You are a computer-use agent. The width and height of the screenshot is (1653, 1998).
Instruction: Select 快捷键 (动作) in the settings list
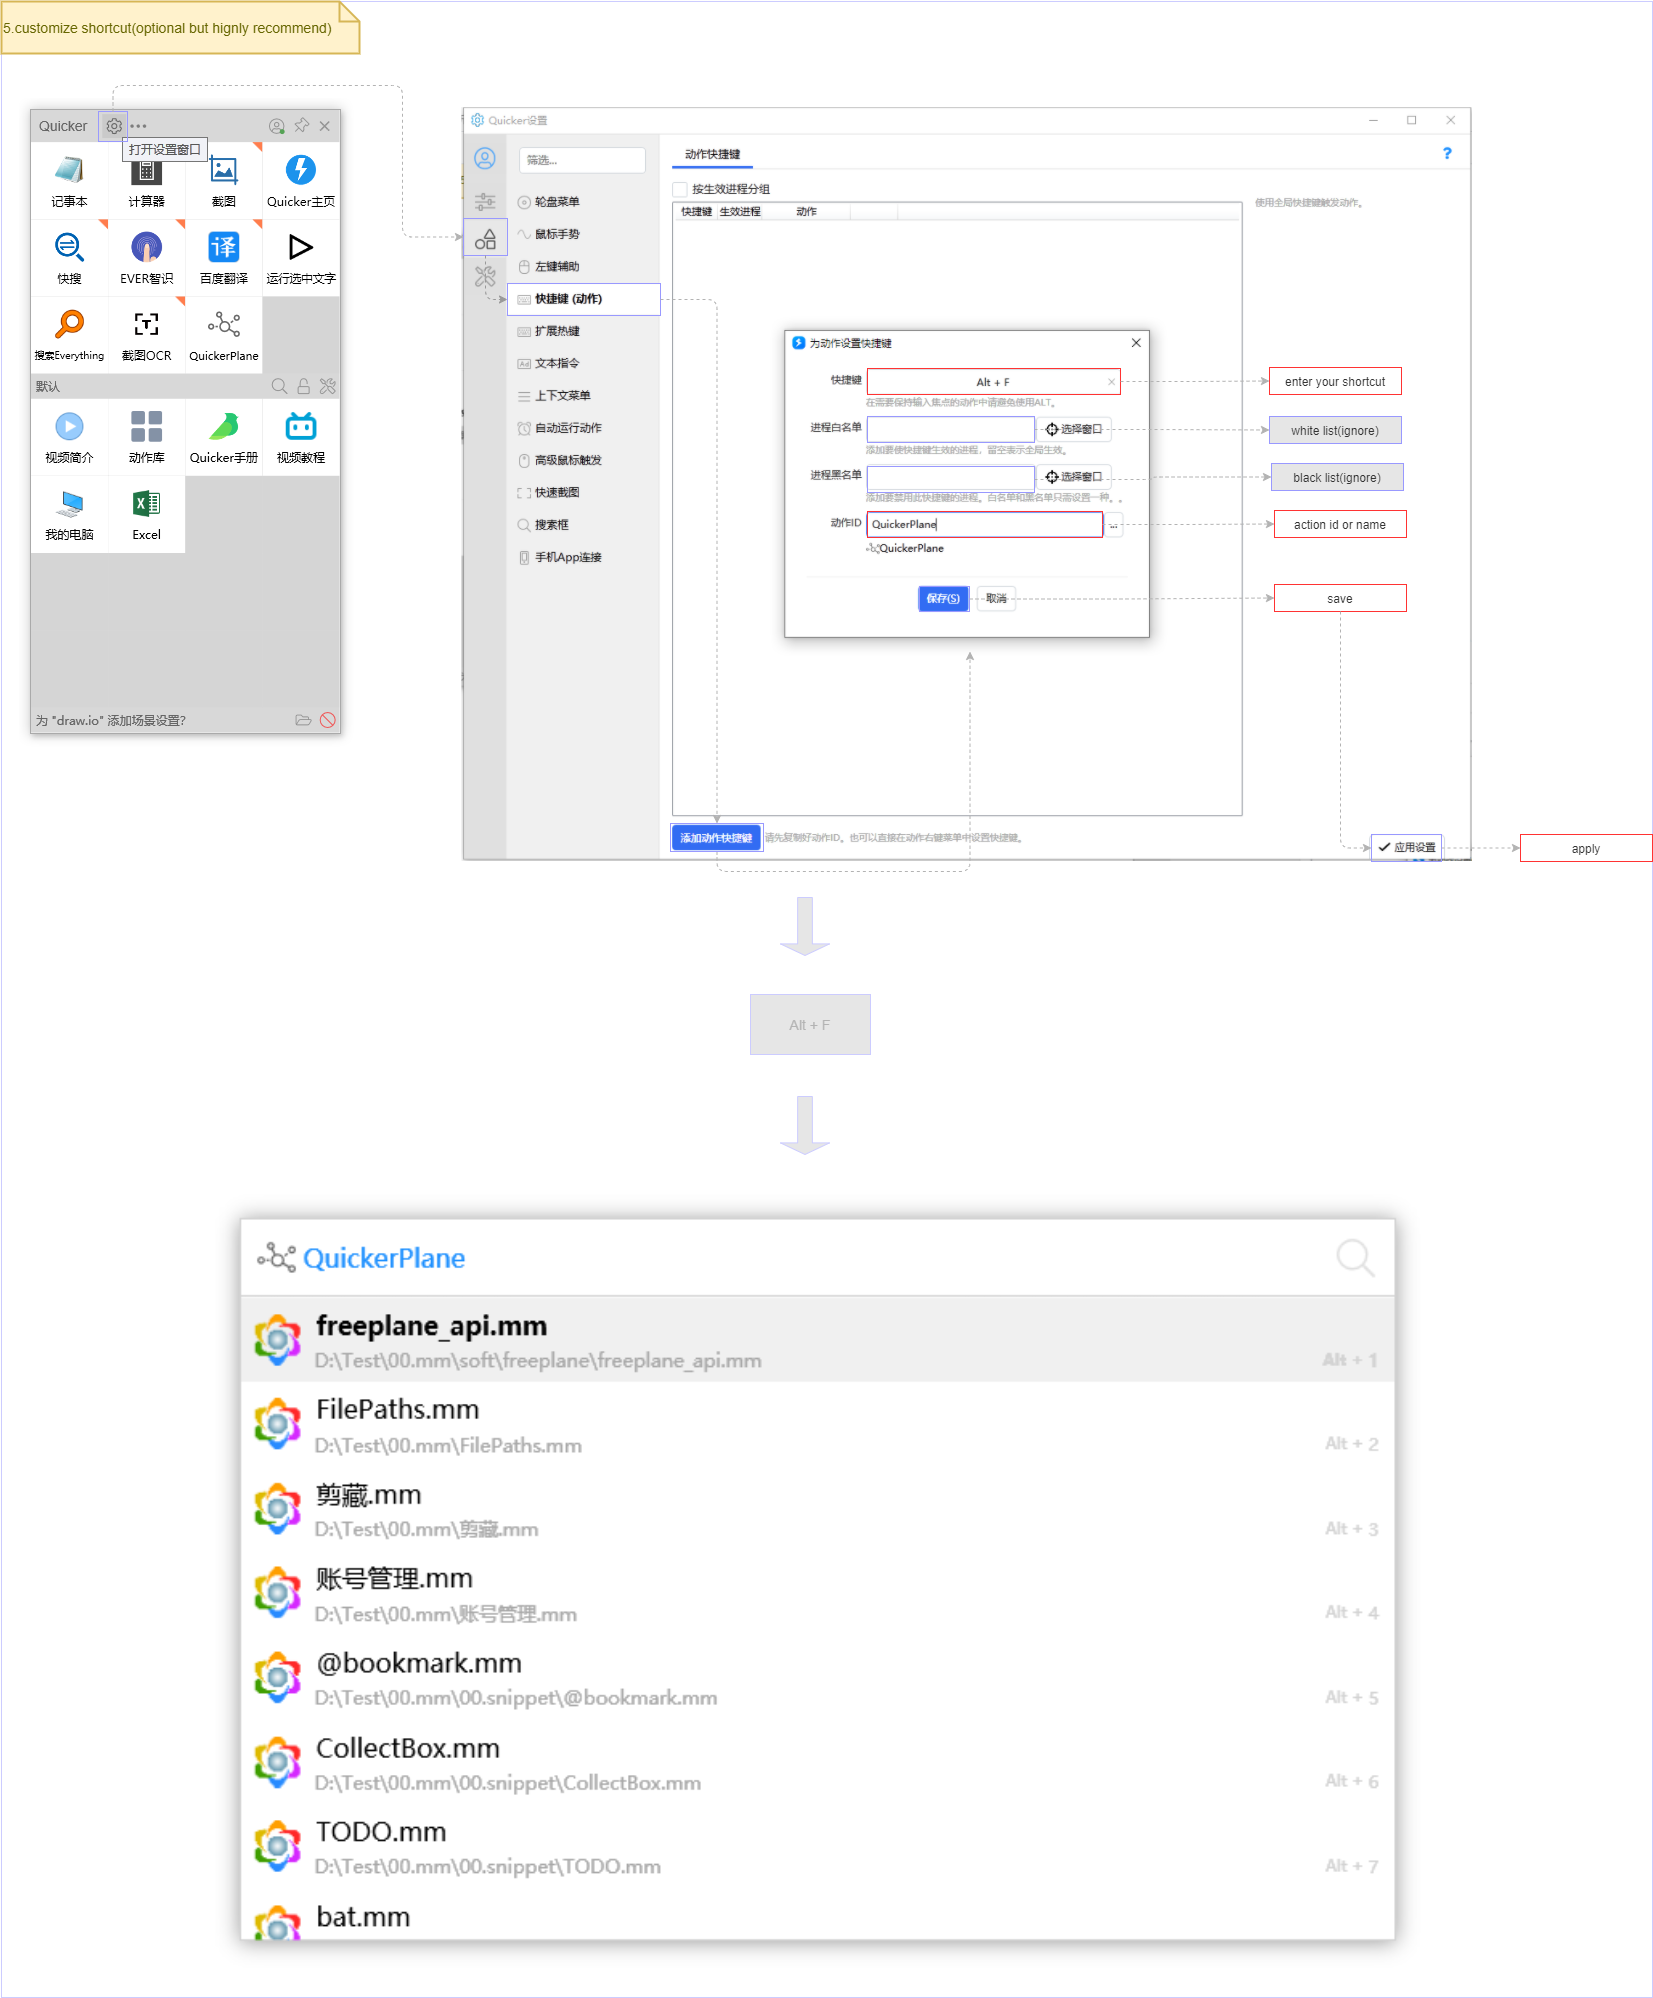pos(584,299)
